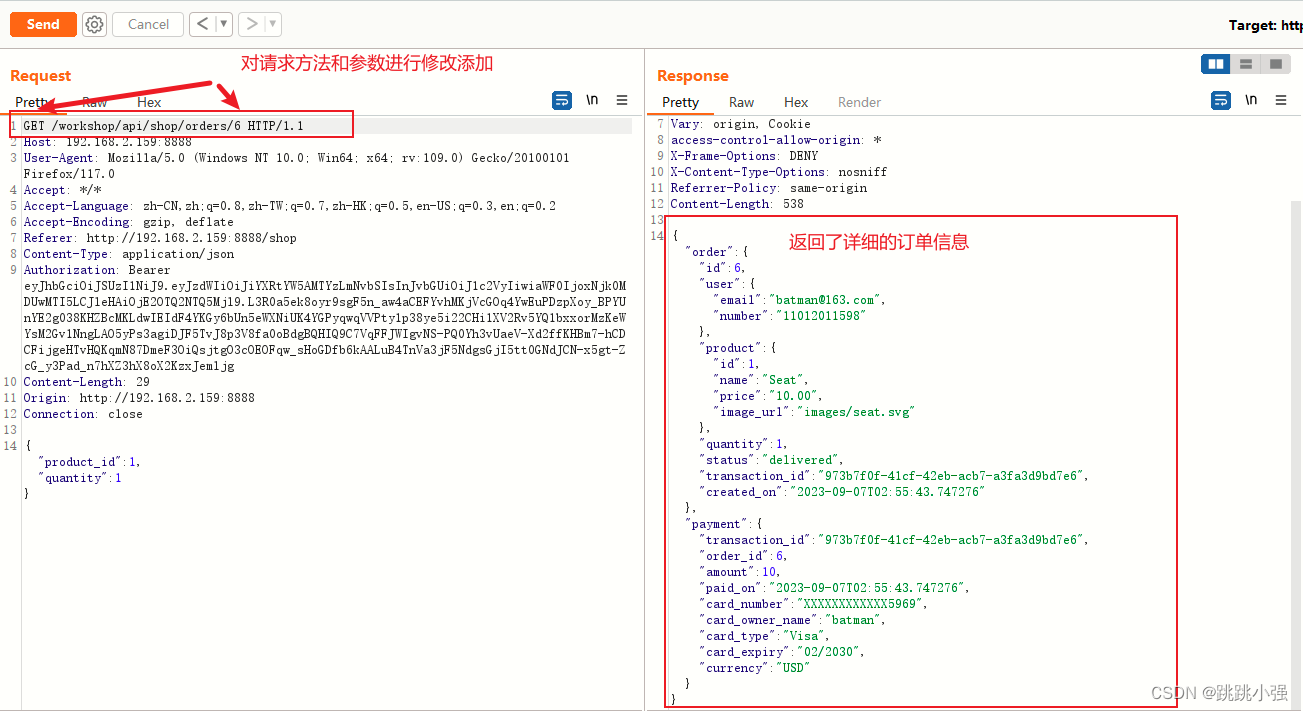Select combined tabbed layout icon
Screen dimensions: 1303x711
coord(1275,64)
